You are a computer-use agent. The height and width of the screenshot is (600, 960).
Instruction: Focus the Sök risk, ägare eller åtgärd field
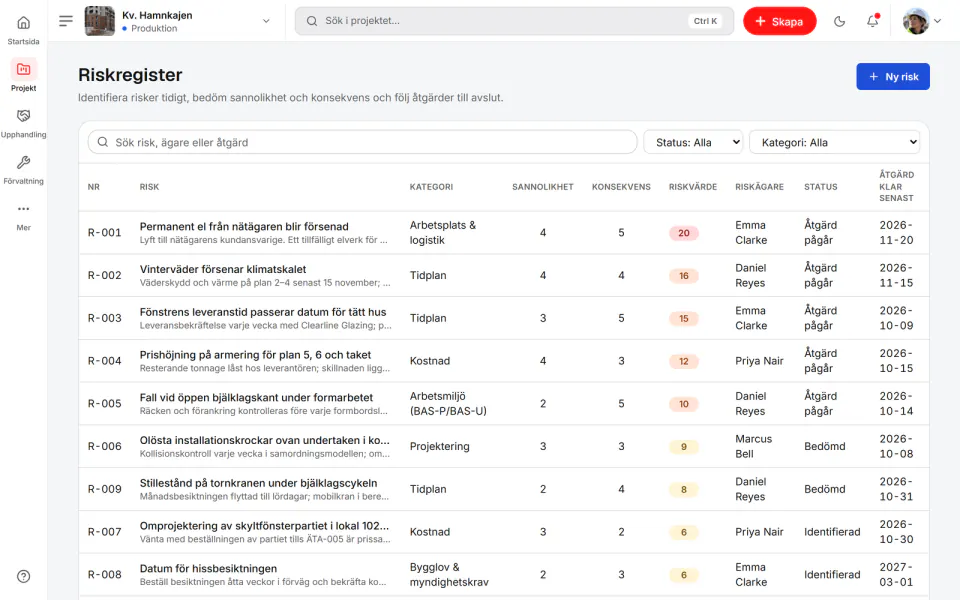tap(362, 142)
